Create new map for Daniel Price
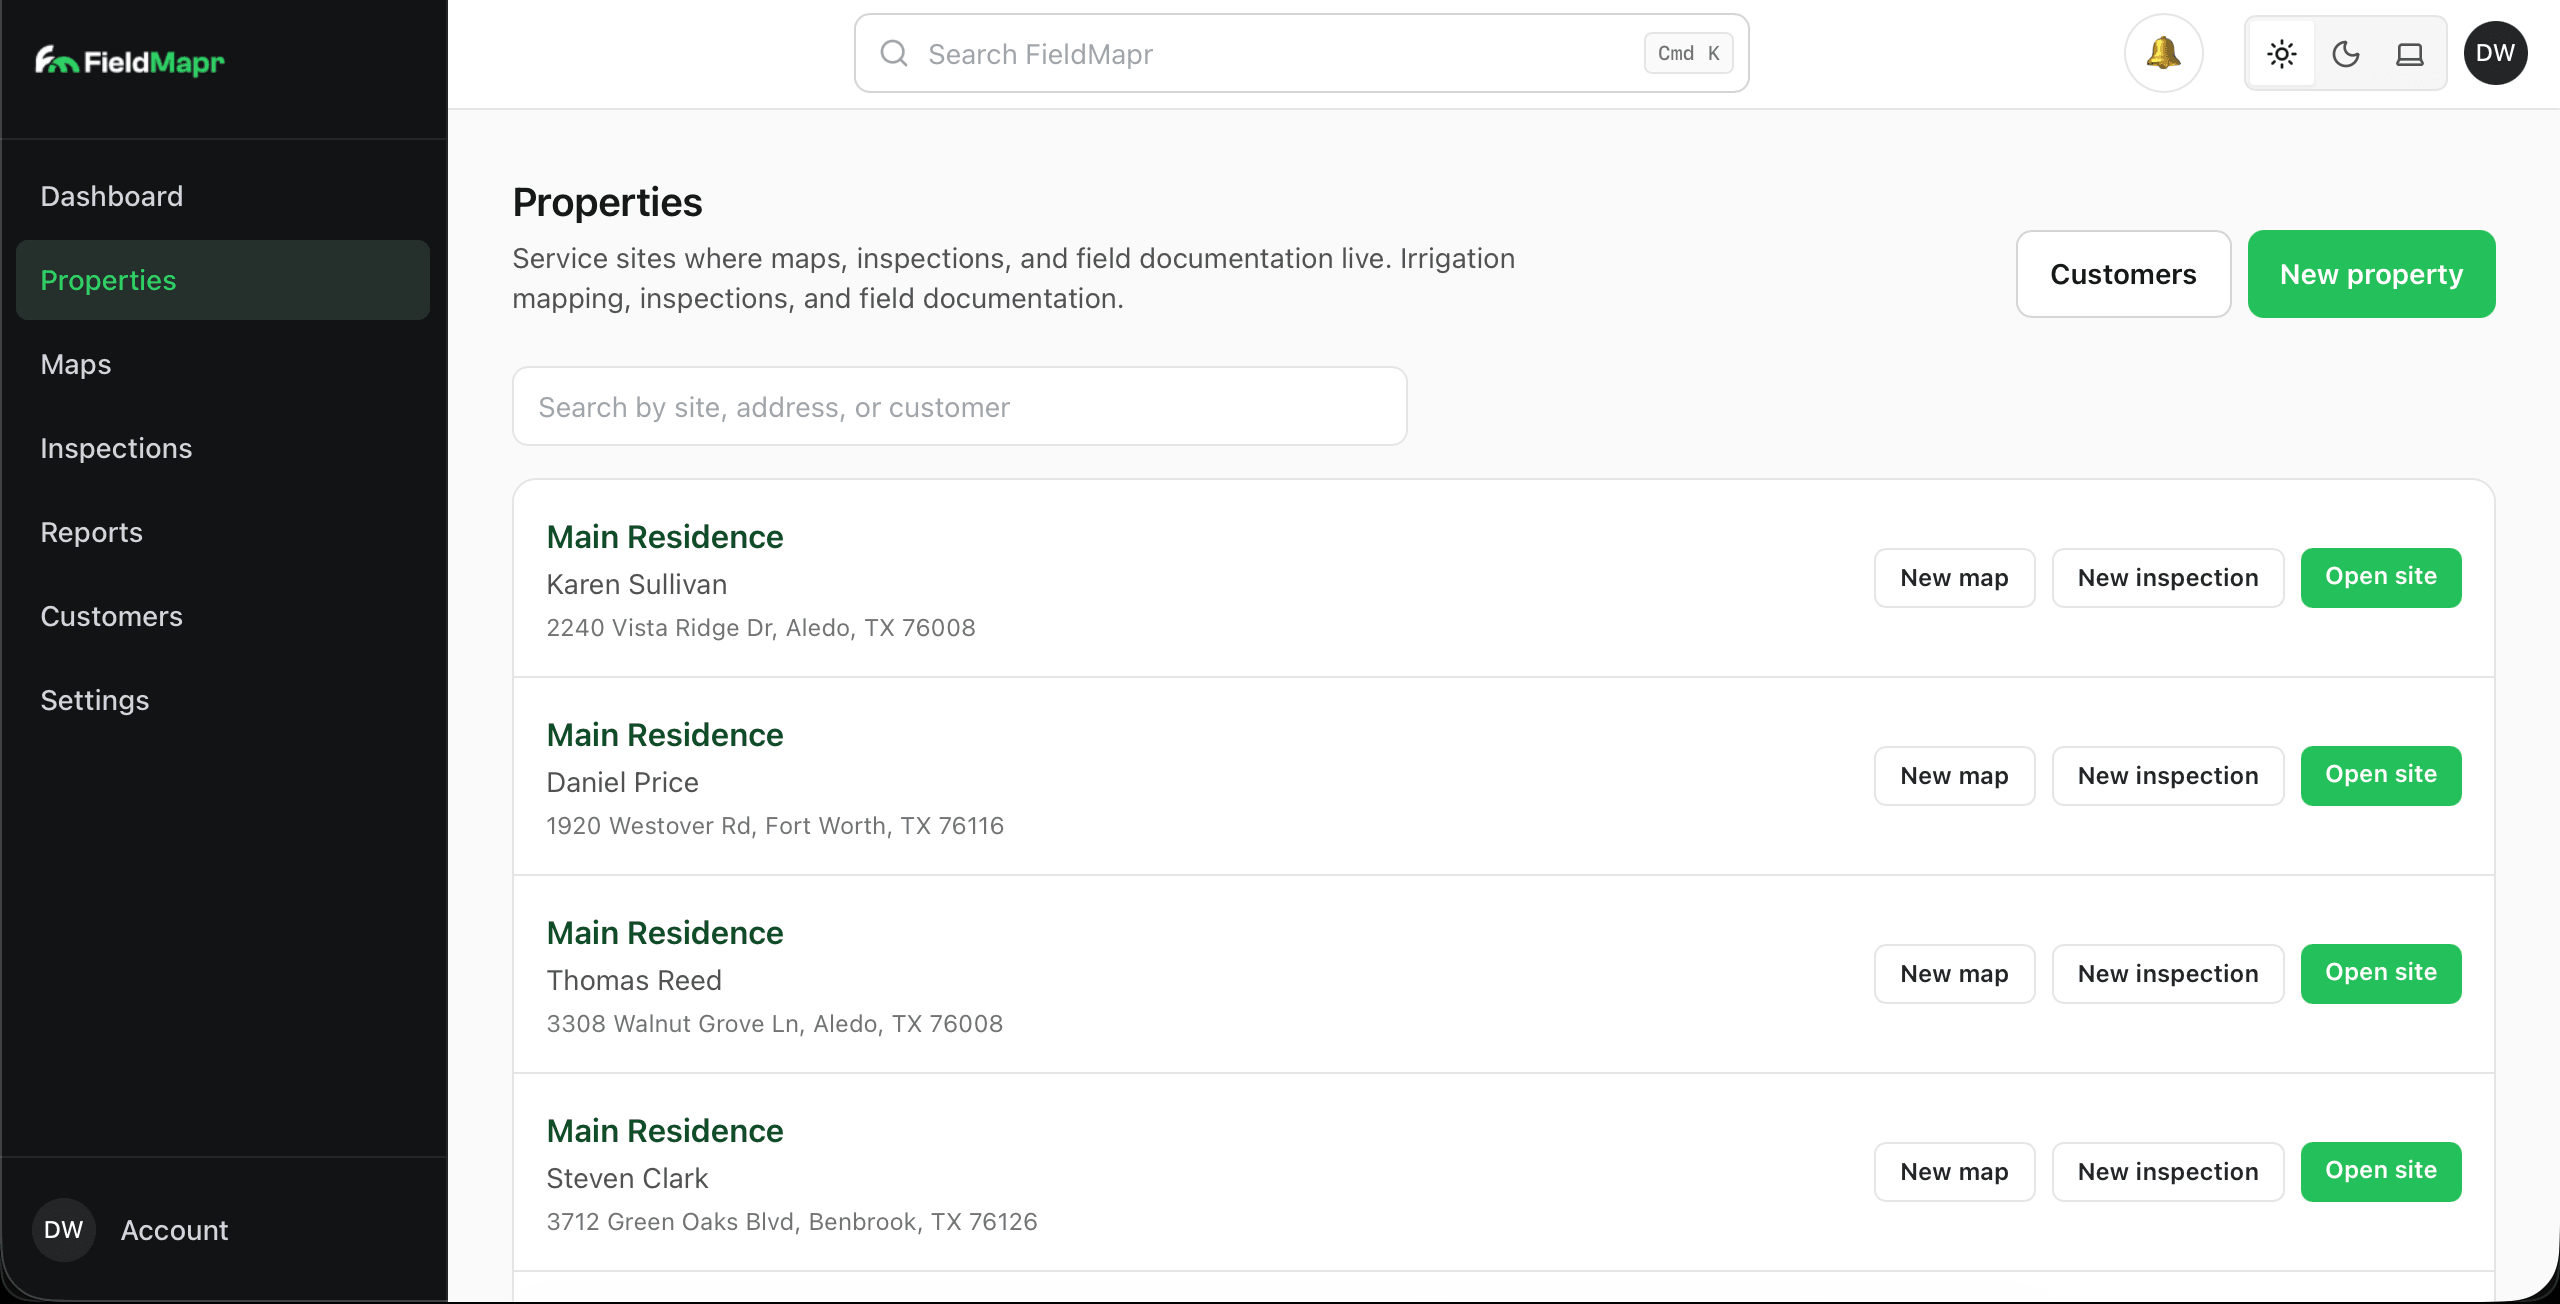The image size is (2560, 1304). coord(1954,775)
